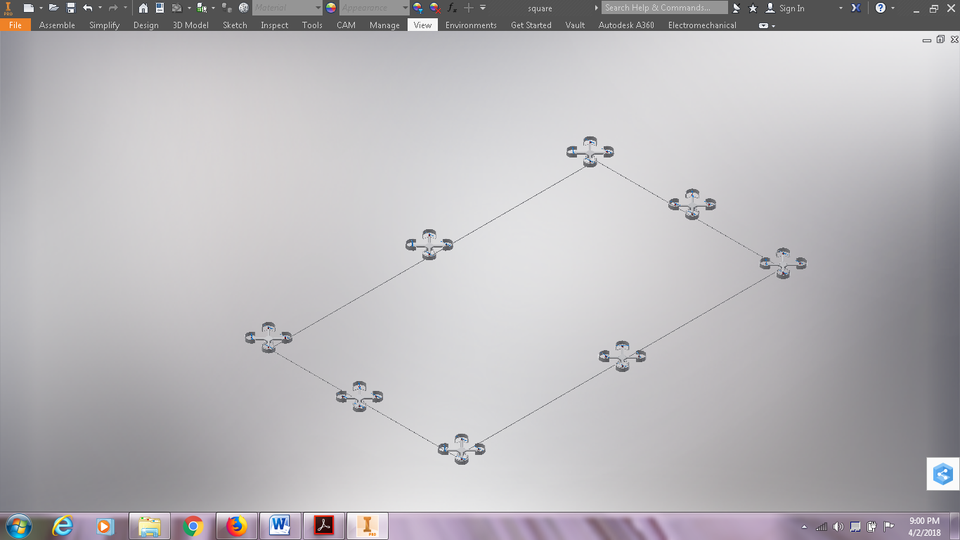The height and width of the screenshot is (540, 960).
Task: Click the appearance color wheel icon
Action: (x=331, y=8)
